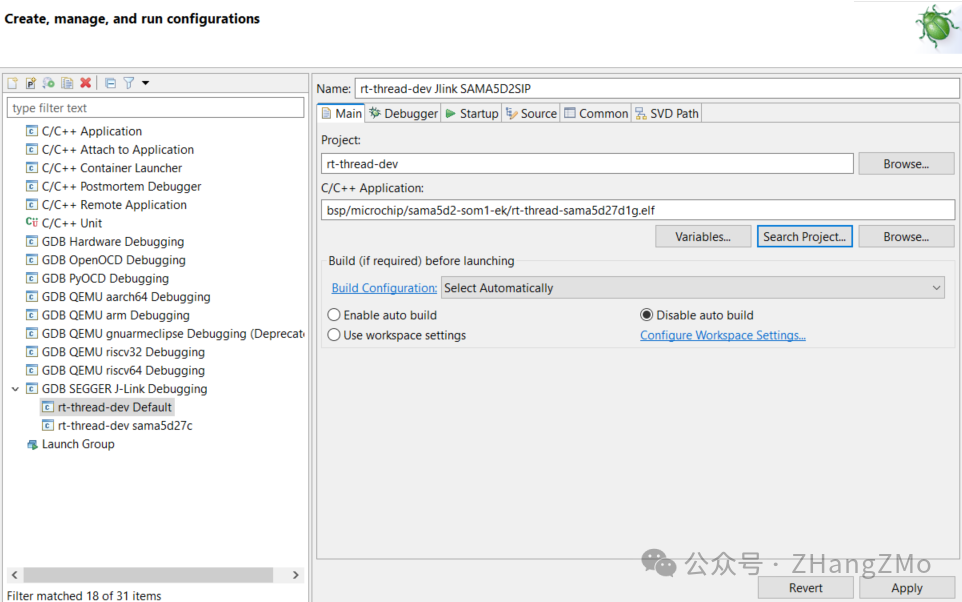Click Export launch configuration icon
962x602 pixels.
(x=48, y=83)
